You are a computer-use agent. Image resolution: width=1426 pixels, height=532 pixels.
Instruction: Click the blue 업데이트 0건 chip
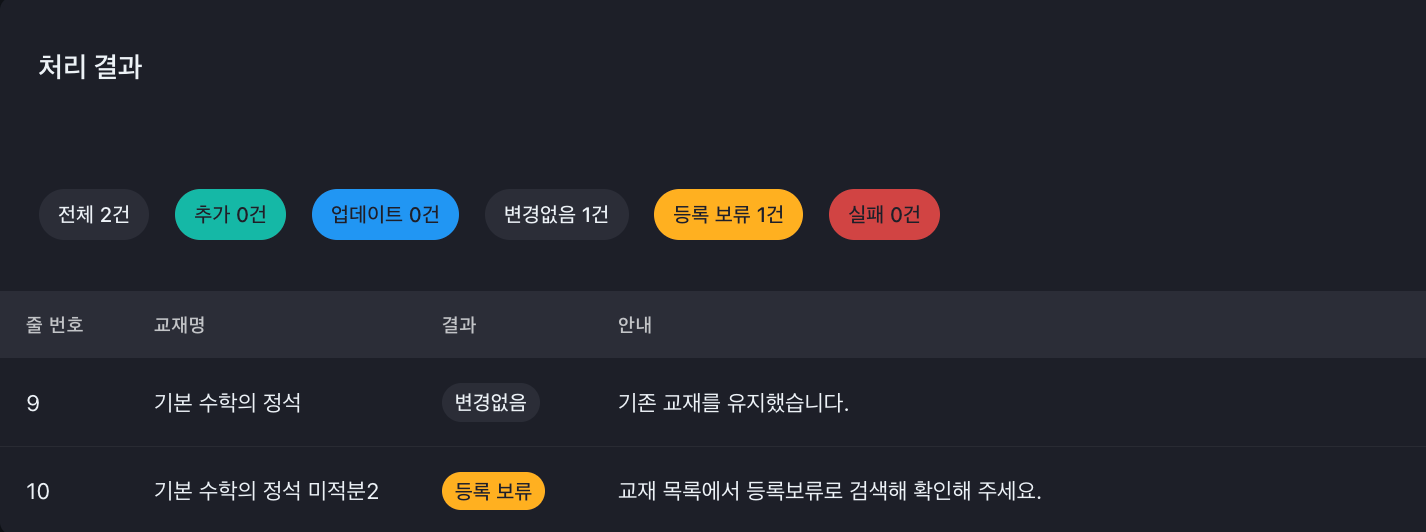385,214
